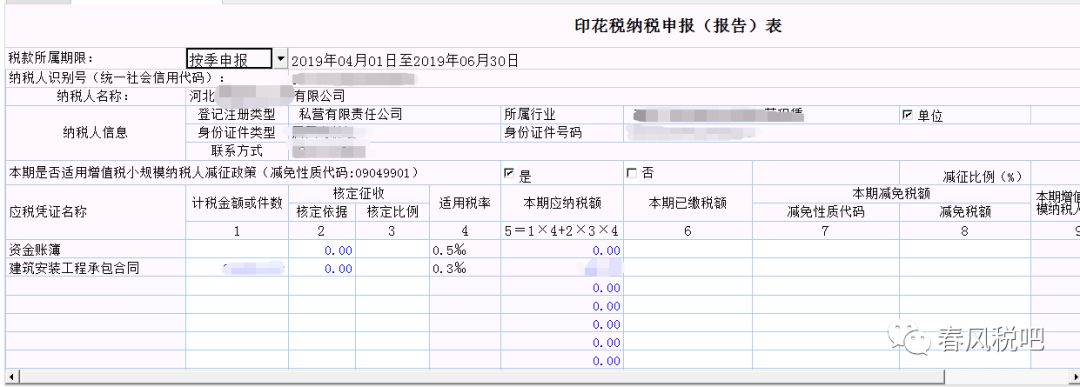Click 计税金额 field for 建筑安装工程承包合同
The height and width of the screenshot is (387, 1080).
pyautogui.click(x=237, y=268)
